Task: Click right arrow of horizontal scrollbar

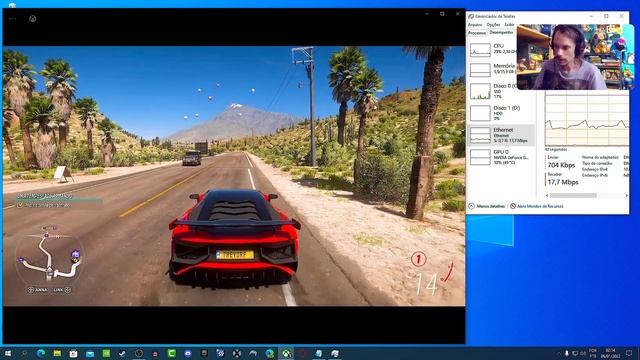Action: pos(627,196)
